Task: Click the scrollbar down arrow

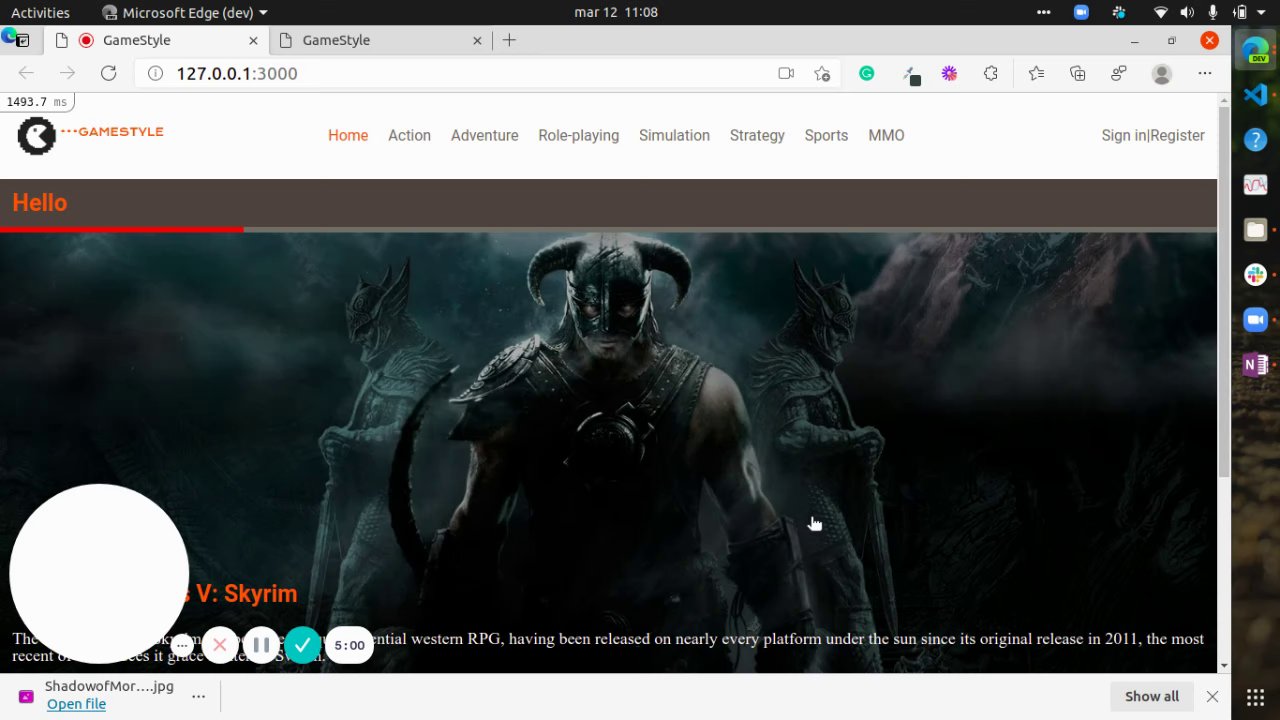Action: tap(1224, 665)
